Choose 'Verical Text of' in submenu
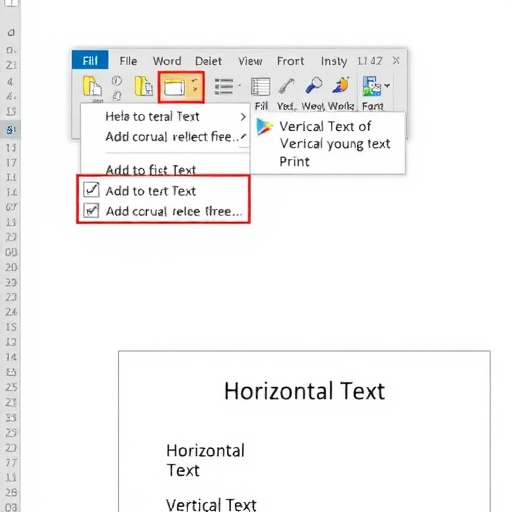512x512 pixels. 325,127
